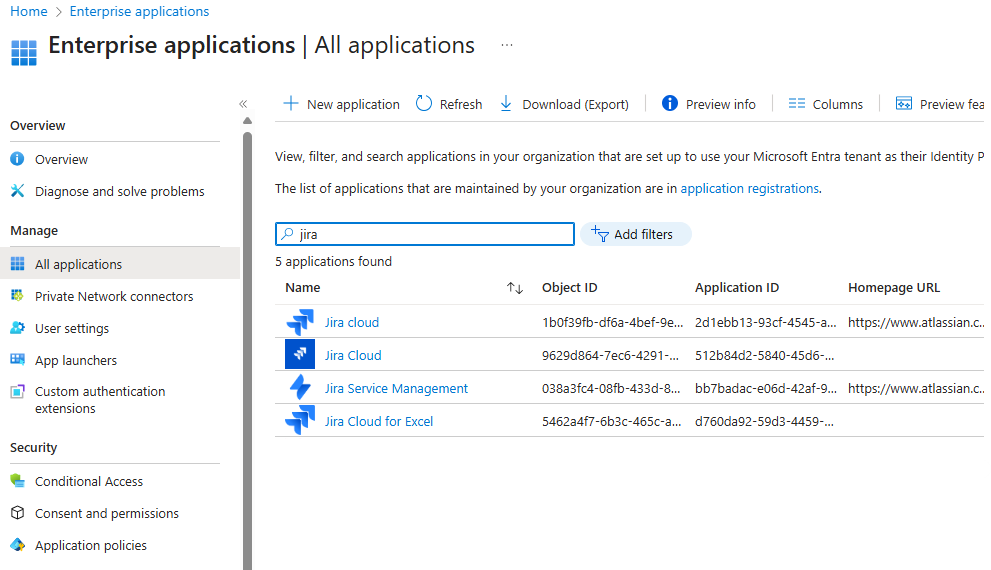Click the Application policies icon
The width and height of the screenshot is (991, 570).
tap(18, 545)
